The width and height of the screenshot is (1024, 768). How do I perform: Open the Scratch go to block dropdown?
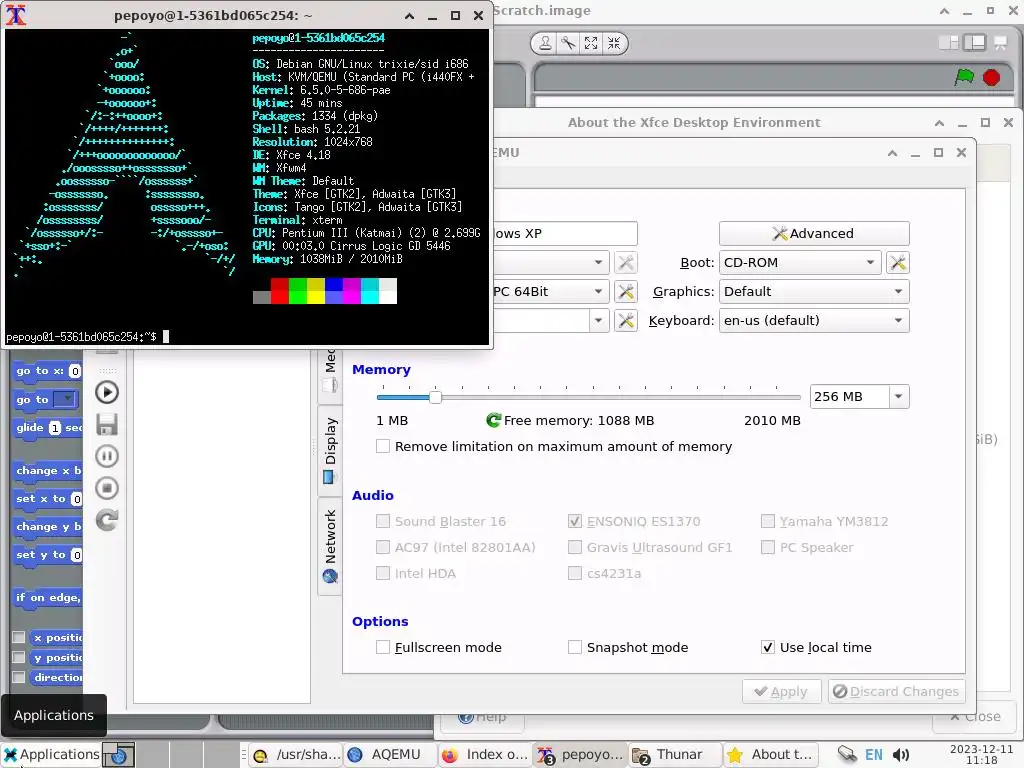tap(65, 399)
